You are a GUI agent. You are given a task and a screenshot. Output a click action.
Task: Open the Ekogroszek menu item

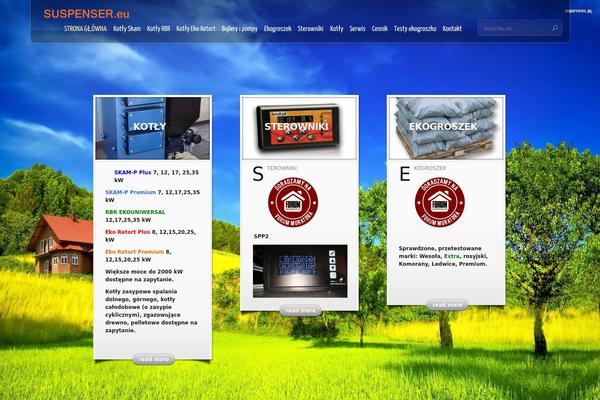pyautogui.click(x=277, y=29)
